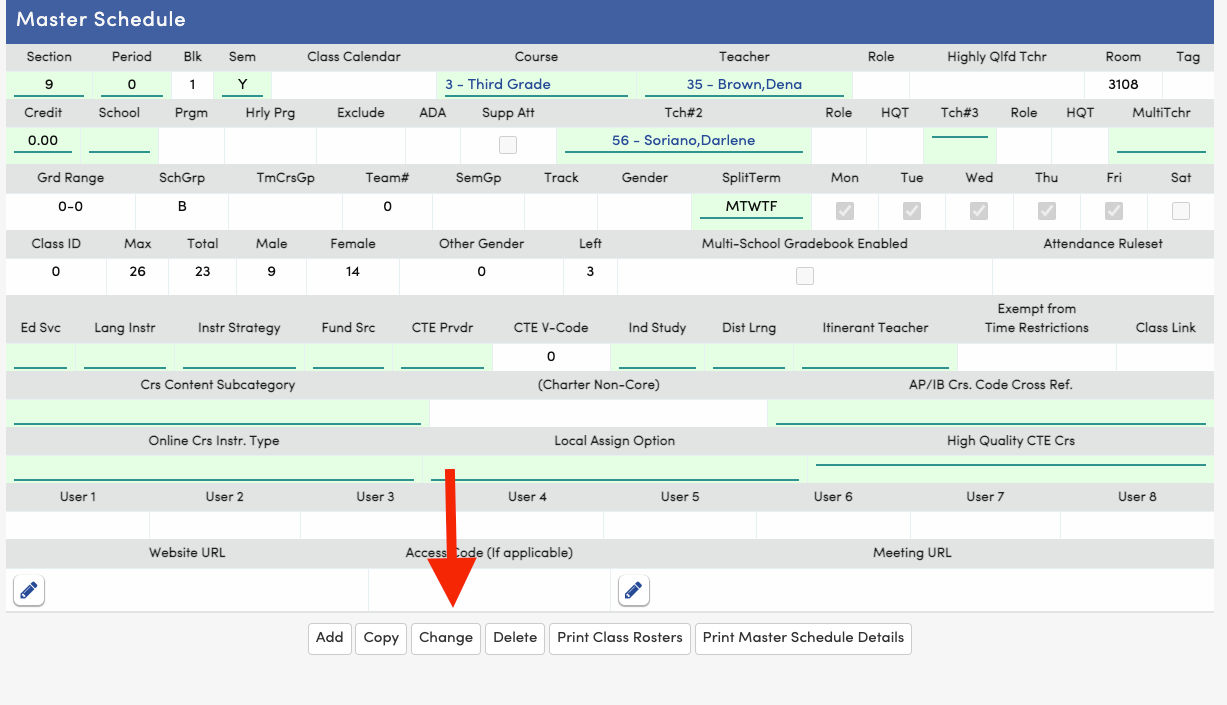The height and width of the screenshot is (705, 1227).
Task: Click Print Class Rosters button
Action: pyautogui.click(x=620, y=638)
